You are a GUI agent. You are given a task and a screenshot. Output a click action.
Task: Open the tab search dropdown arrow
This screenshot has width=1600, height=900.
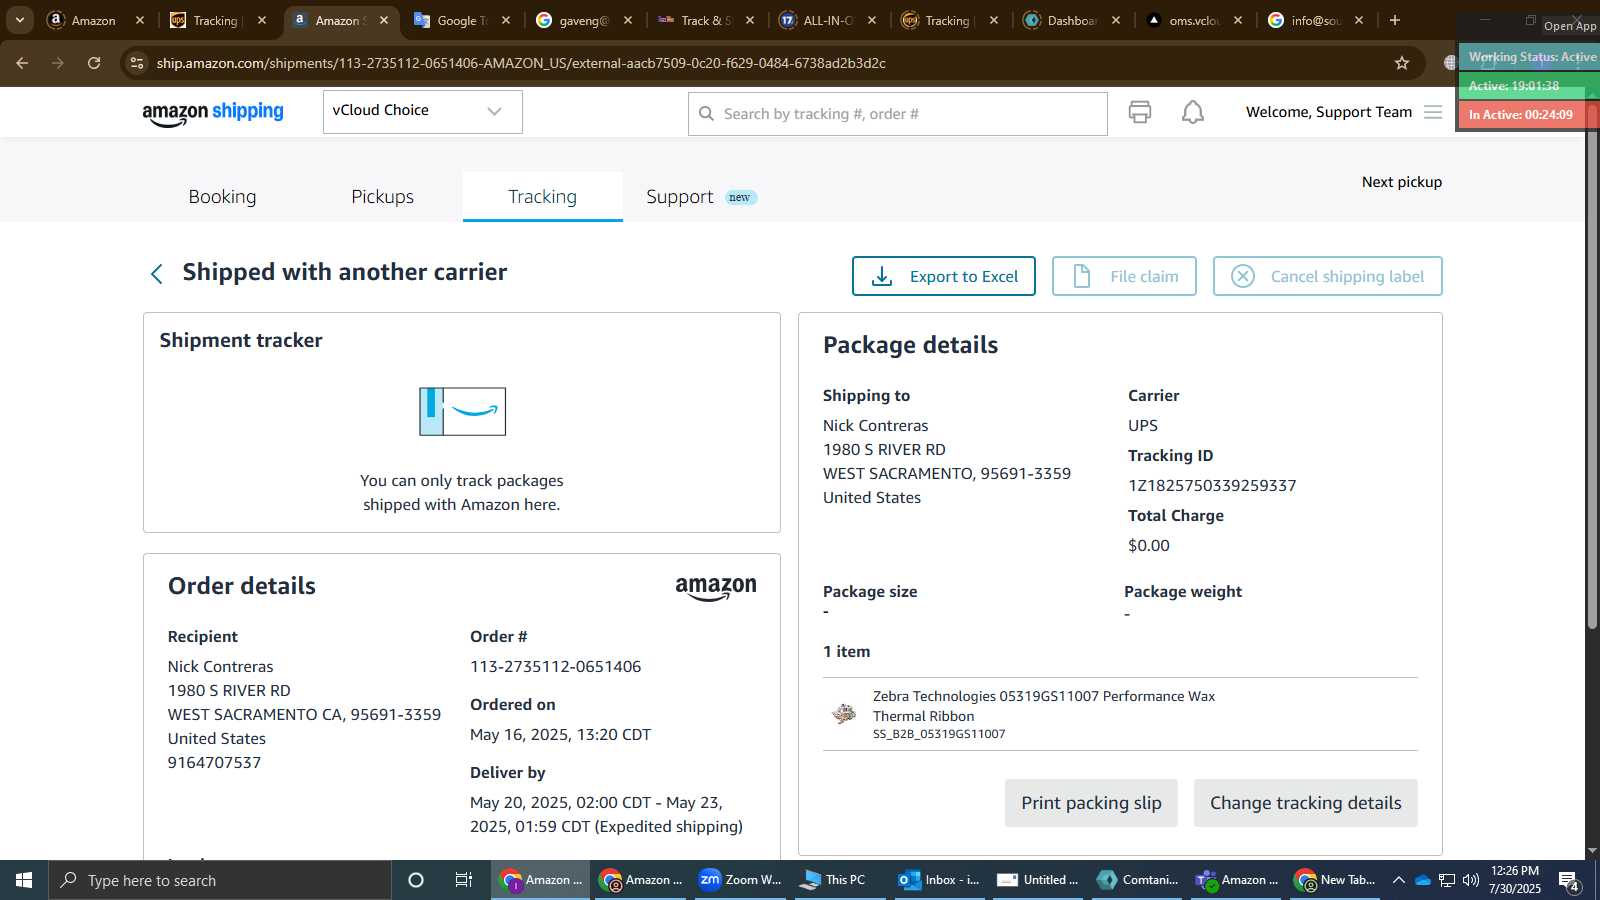19,20
